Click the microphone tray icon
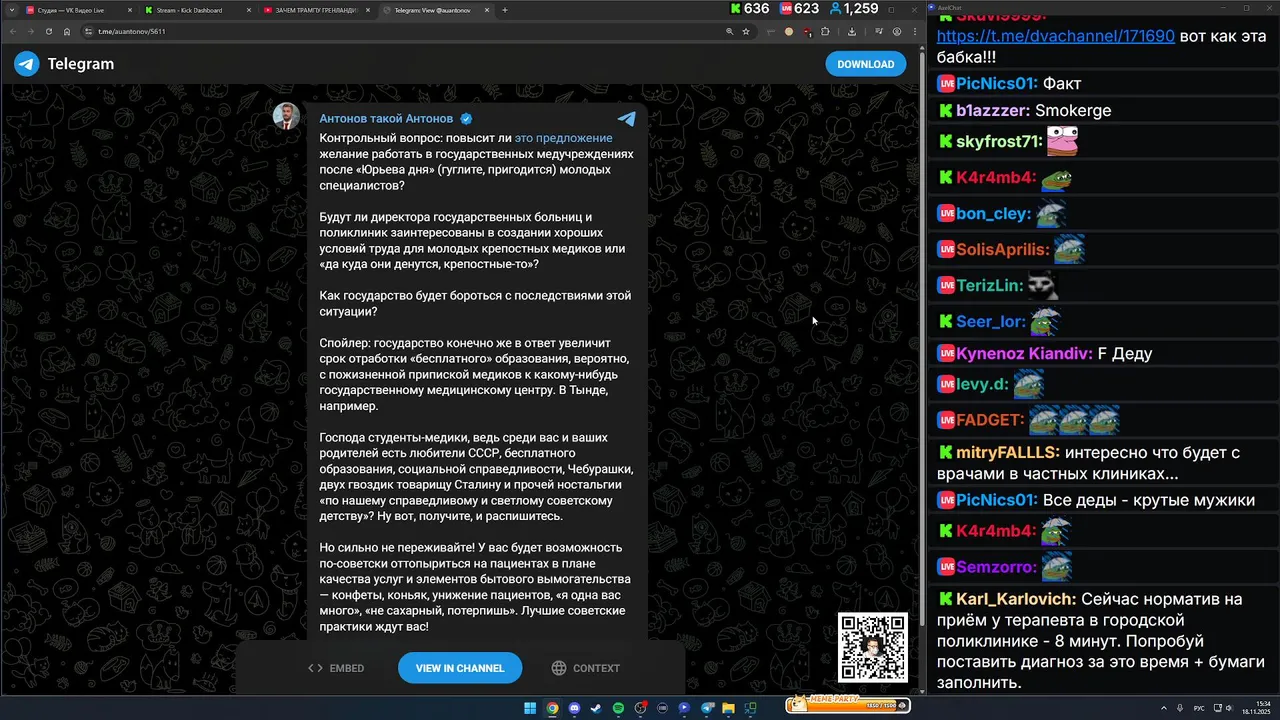This screenshot has height=720, width=1280. tap(1181, 708)
